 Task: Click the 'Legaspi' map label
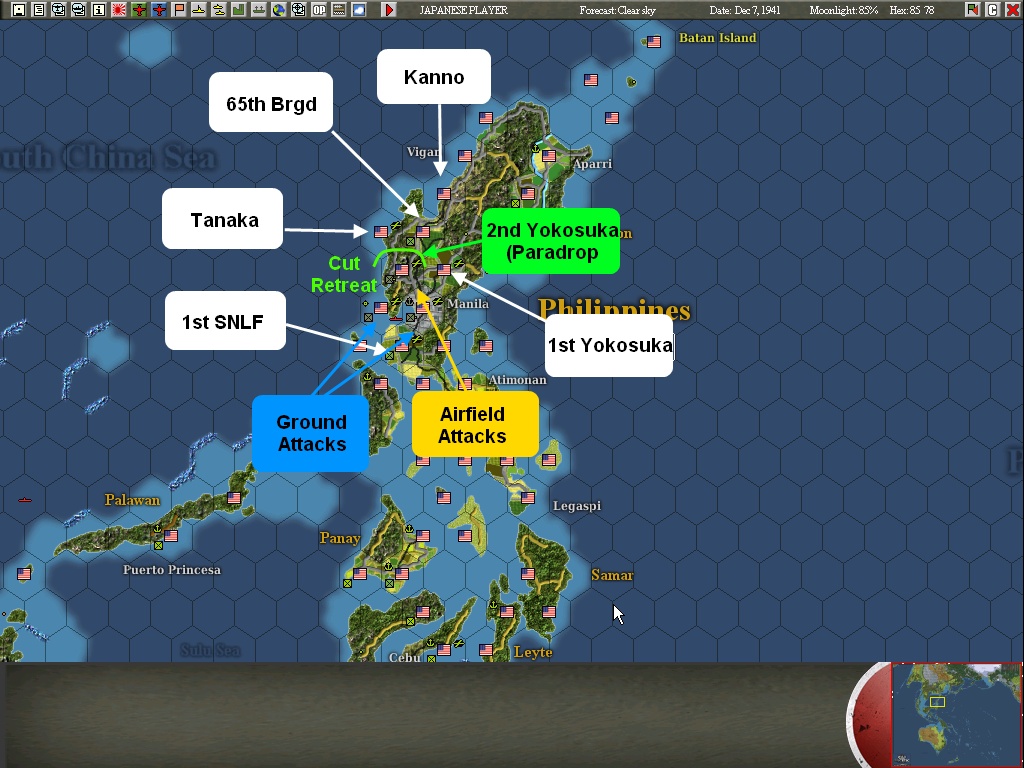(x=577, y=506)
